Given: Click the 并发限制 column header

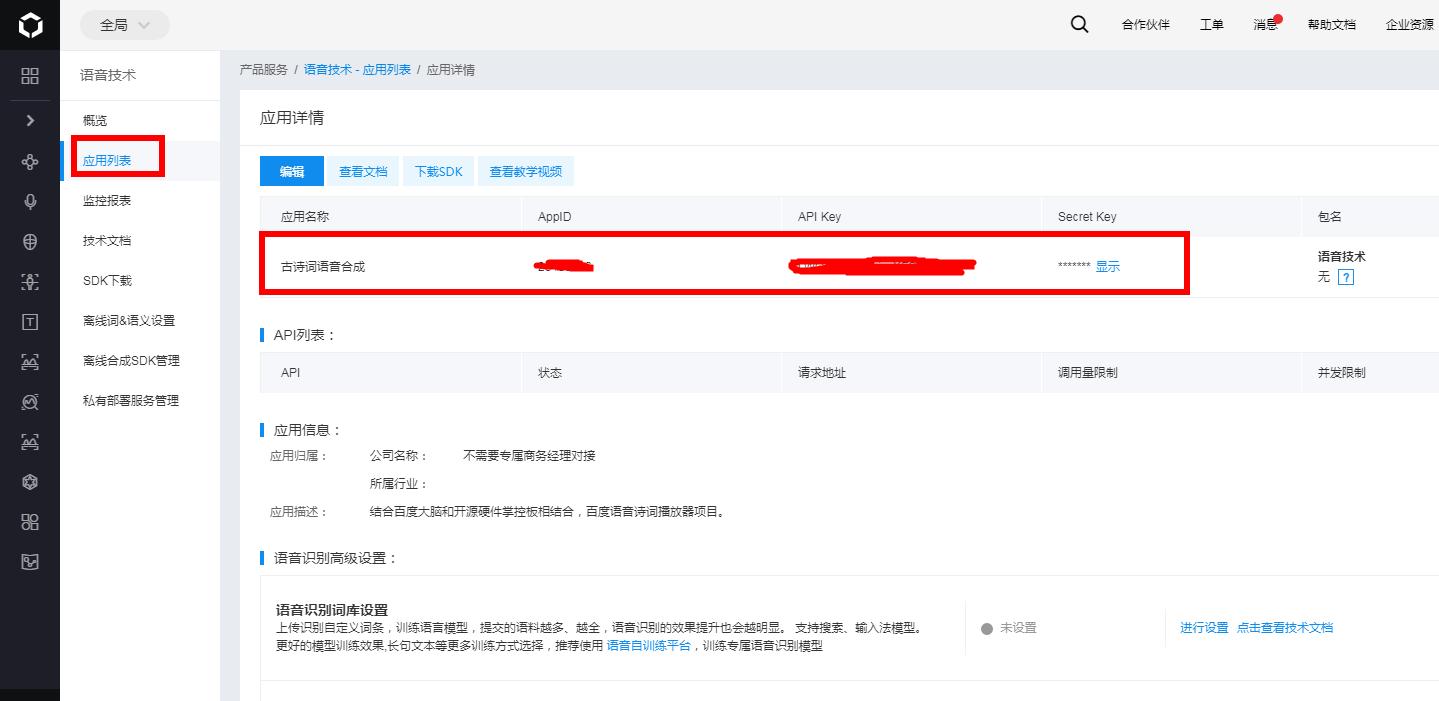Looking at the screenshot, I should tap(1342, 373).
